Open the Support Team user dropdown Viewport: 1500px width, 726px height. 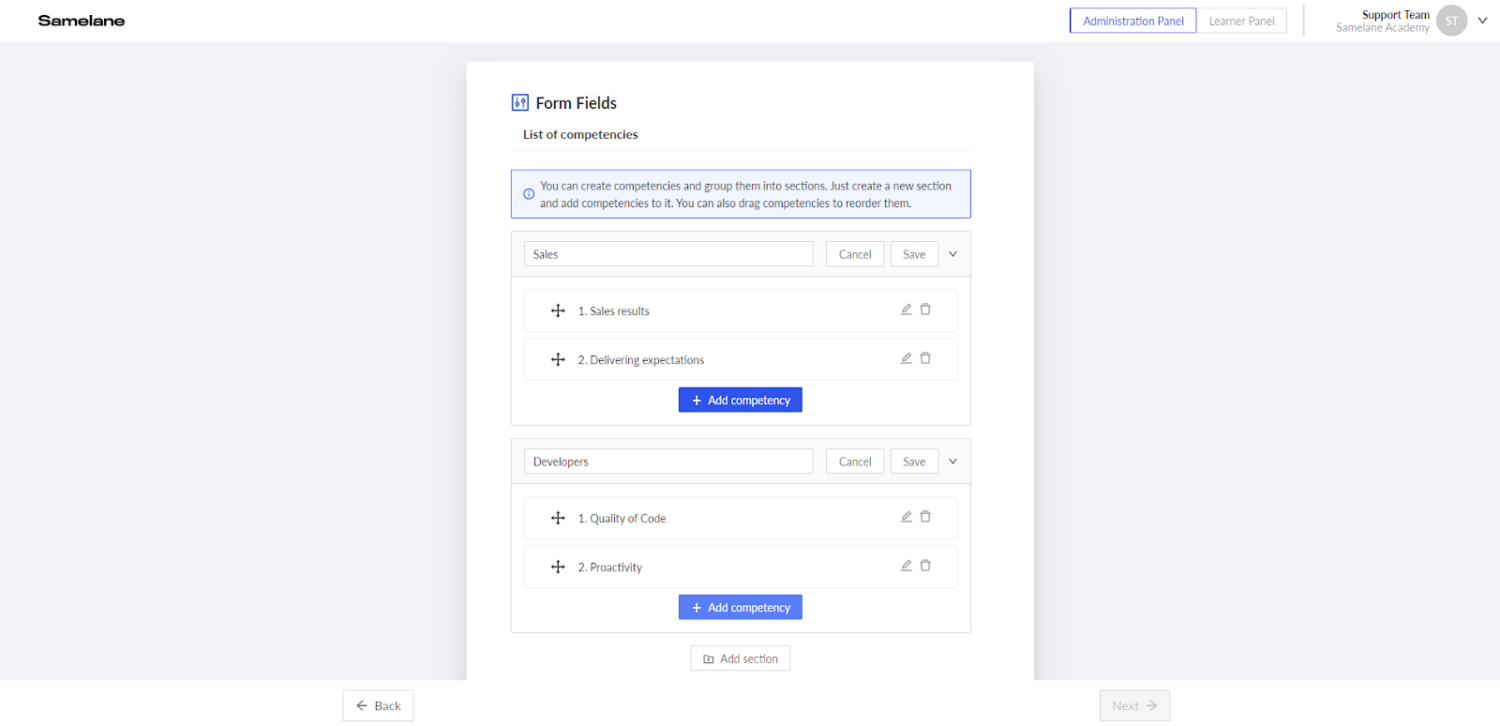pyautogui.click(x=1482, y=20)
